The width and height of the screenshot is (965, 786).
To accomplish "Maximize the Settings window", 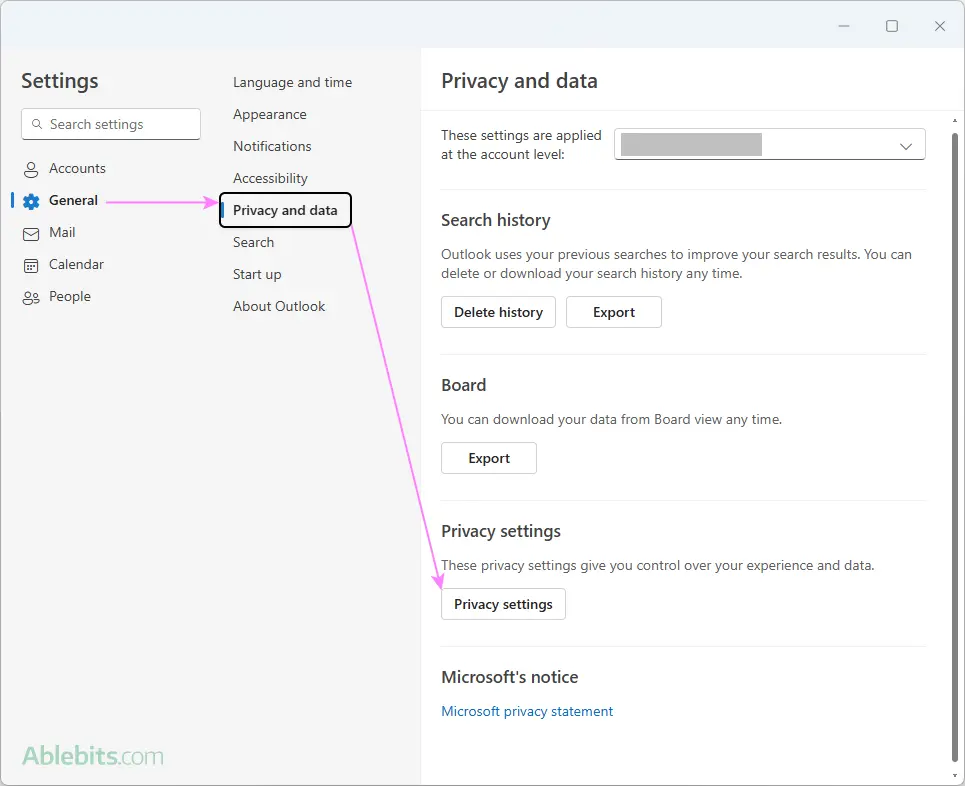I will pos(892,26).
